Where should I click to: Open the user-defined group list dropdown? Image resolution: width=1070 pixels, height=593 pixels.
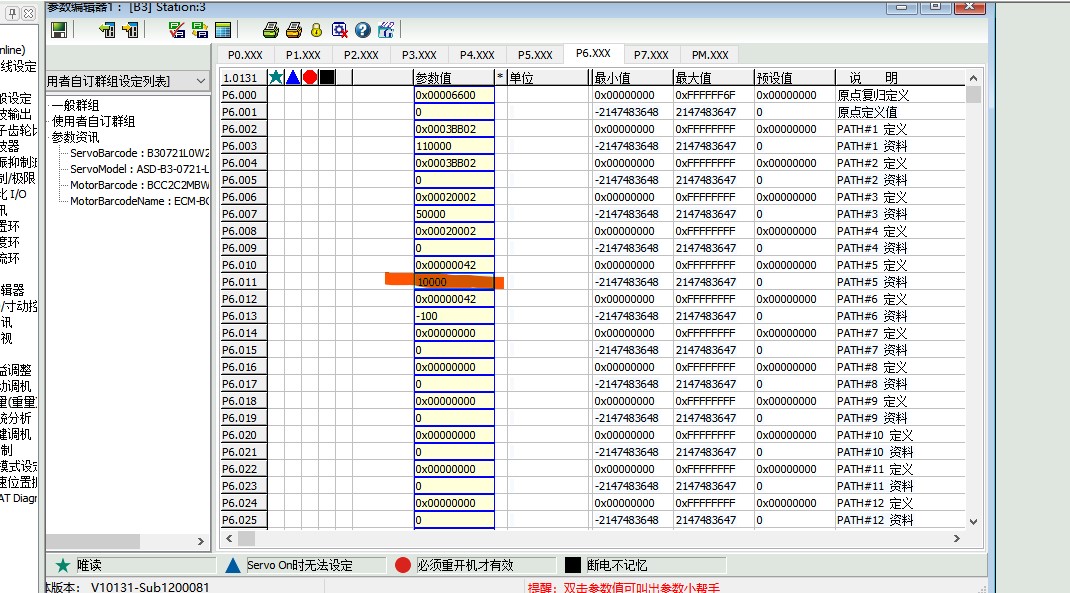click(x=201, y=80)
